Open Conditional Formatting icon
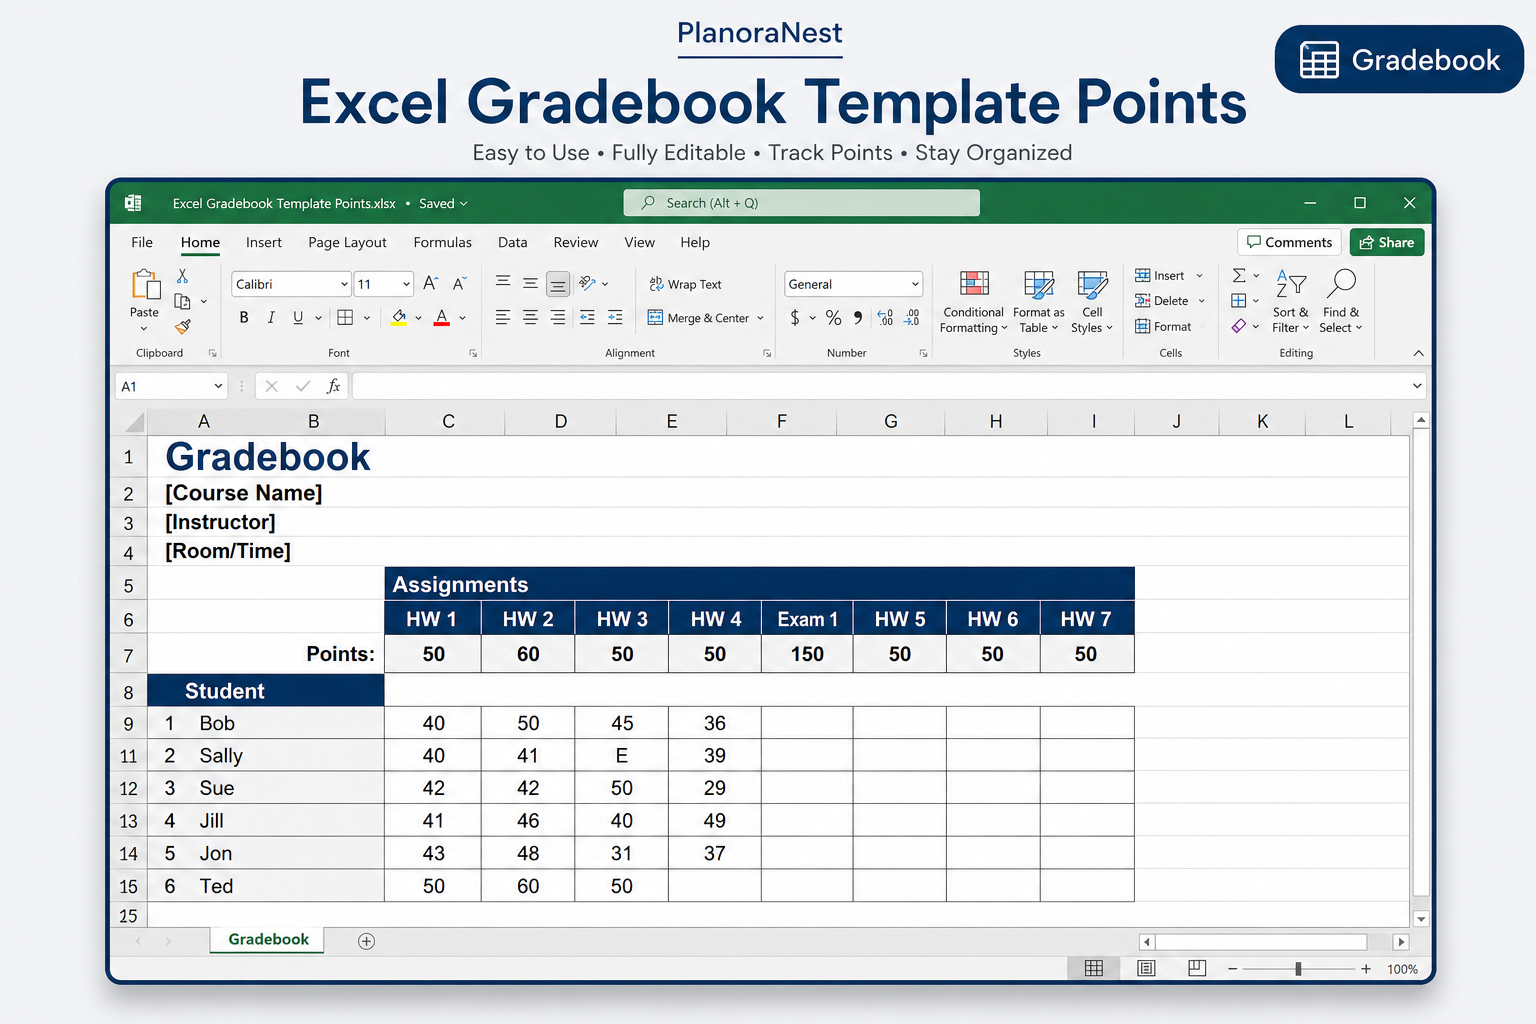 point(974,284)
